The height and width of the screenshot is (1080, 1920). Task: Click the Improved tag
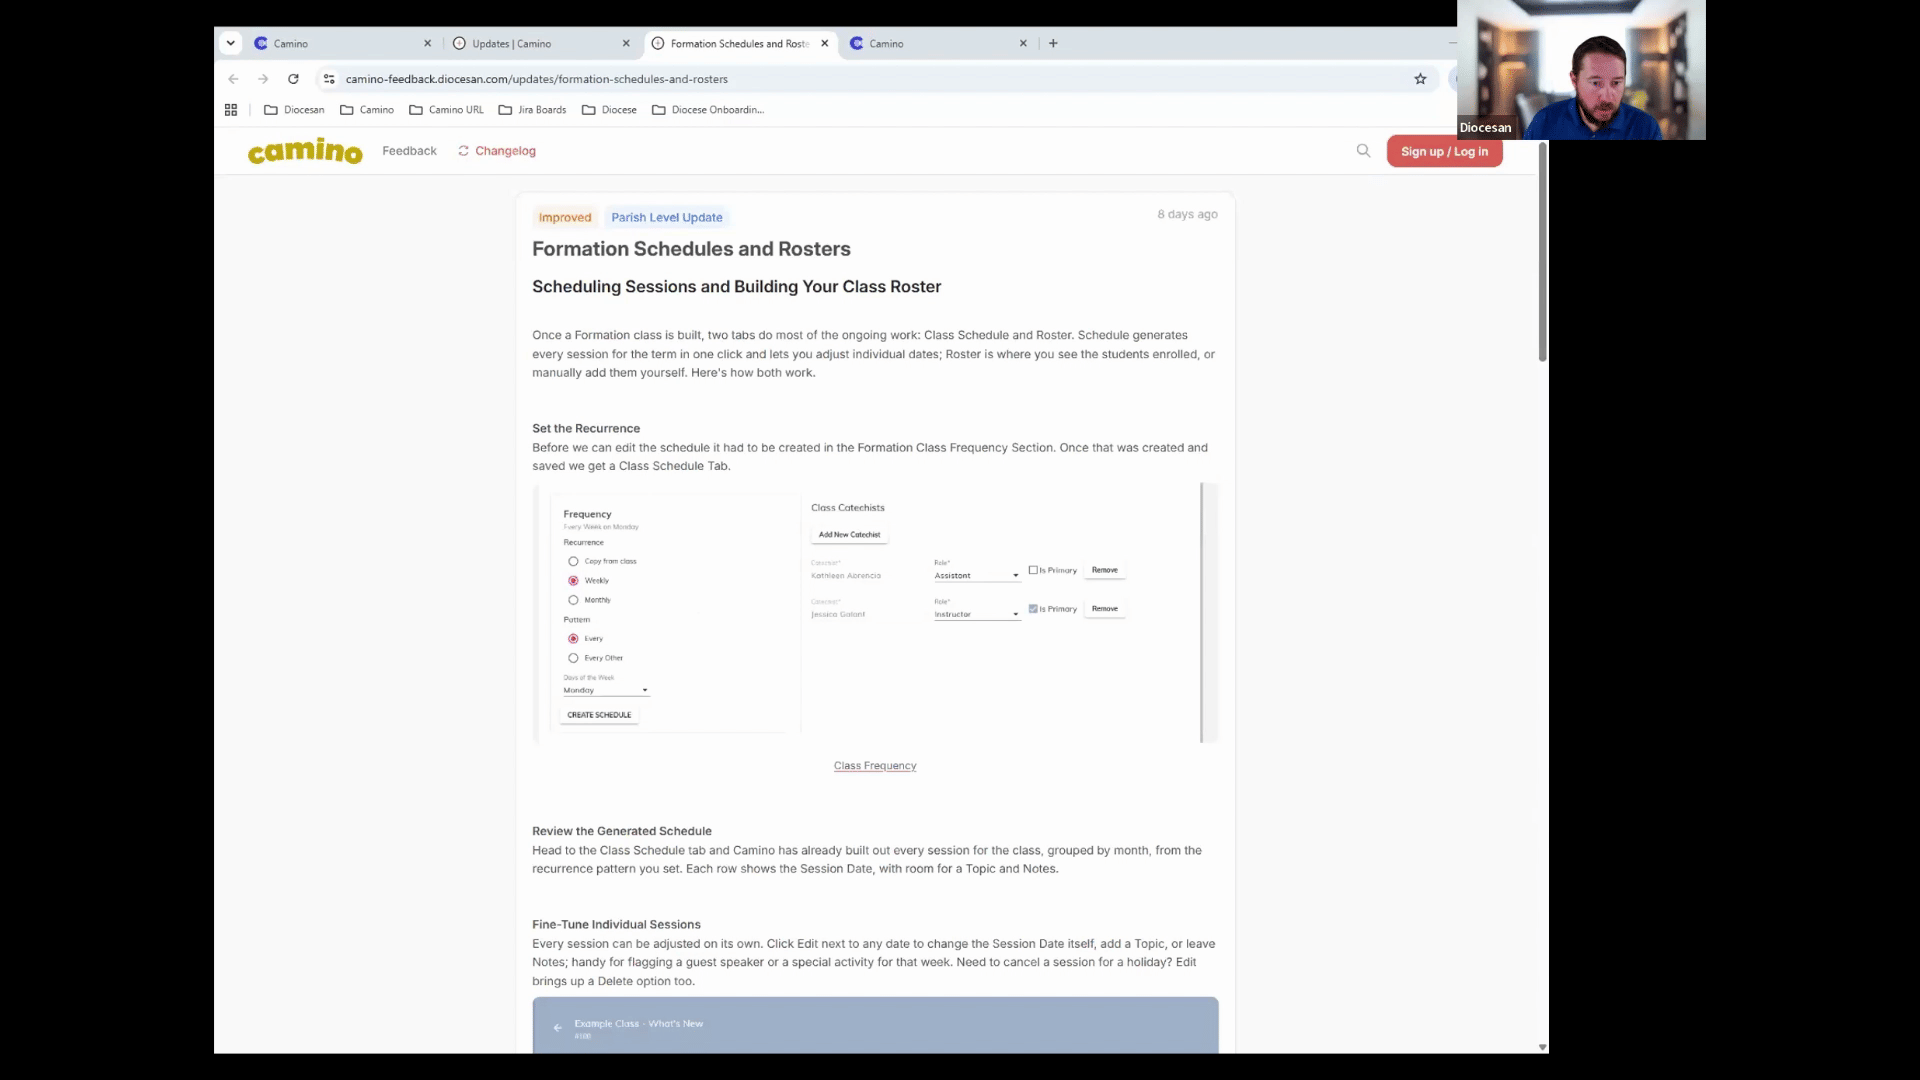click(565, 217)
